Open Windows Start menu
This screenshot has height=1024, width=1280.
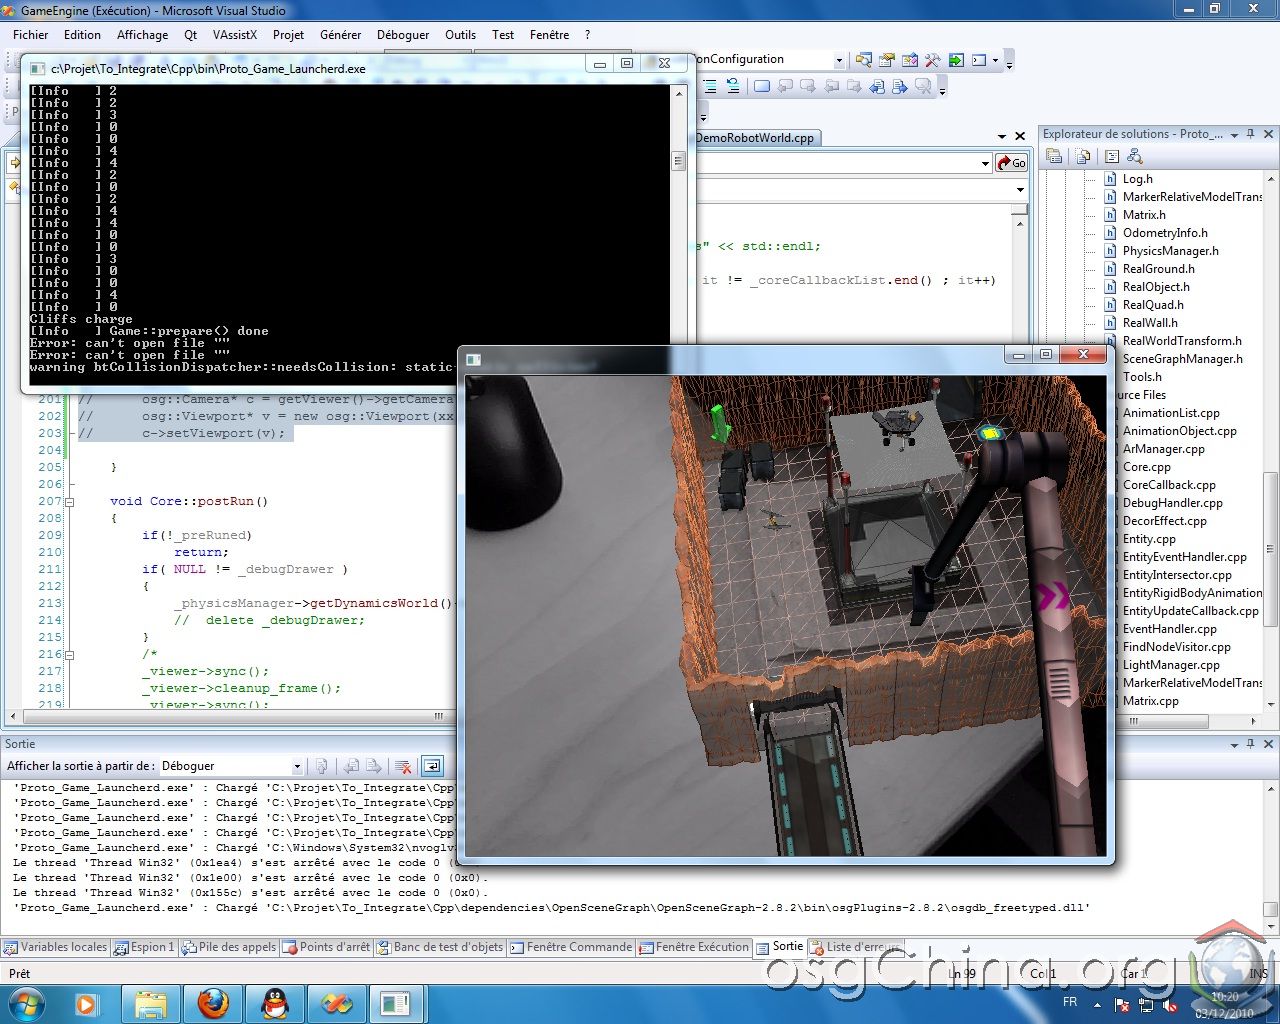[25, 1003]
